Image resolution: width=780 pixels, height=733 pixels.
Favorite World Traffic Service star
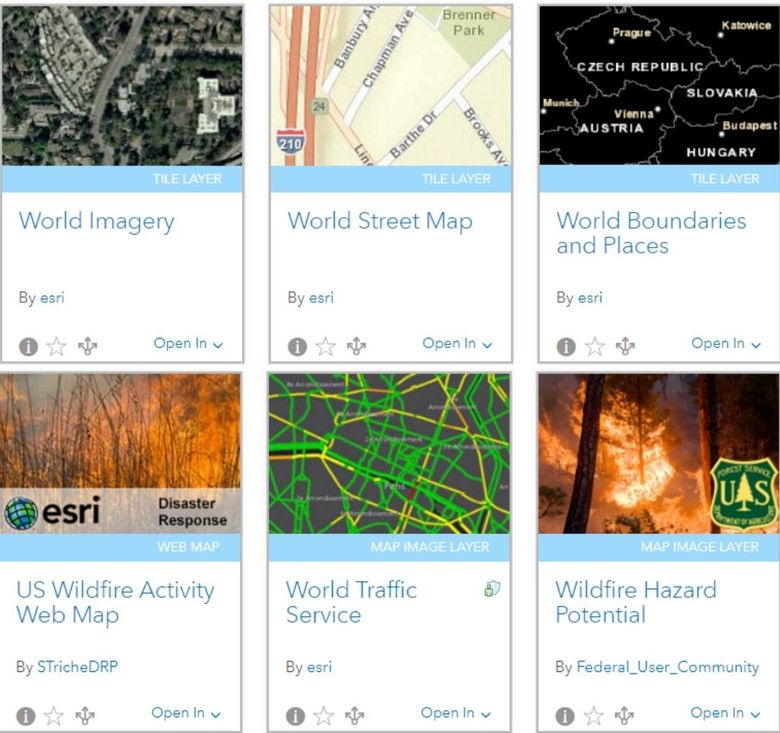323,716
